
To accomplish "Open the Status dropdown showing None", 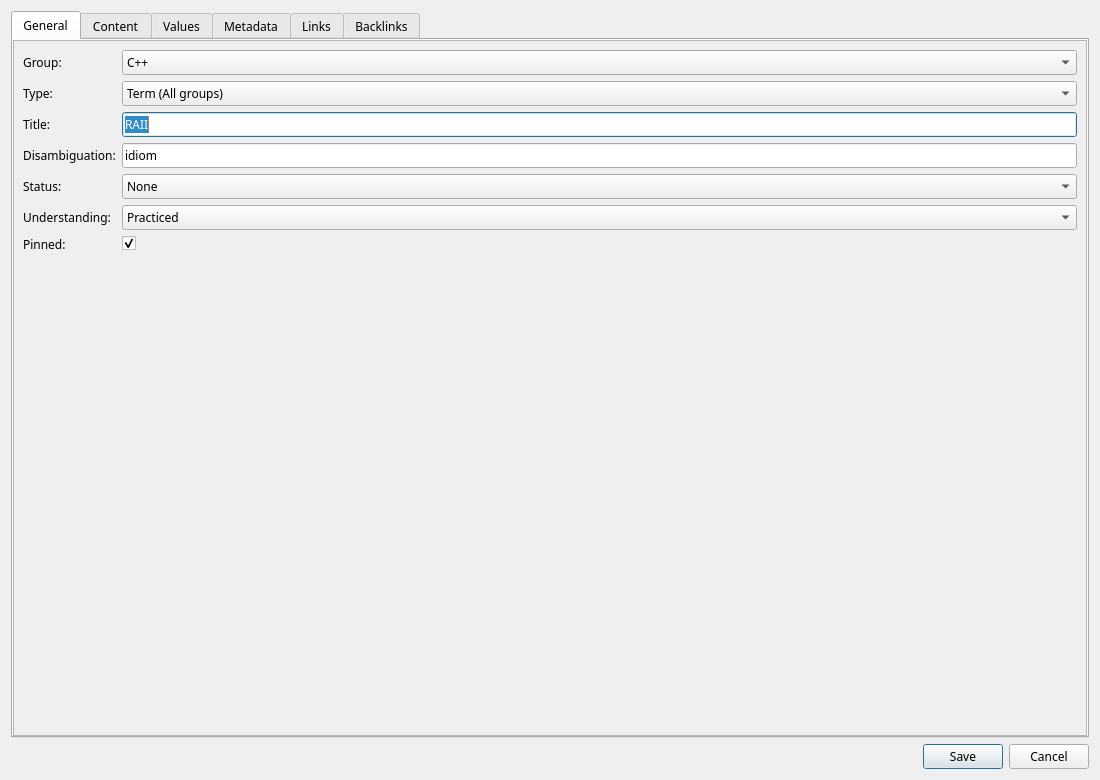I will [599, 187].
